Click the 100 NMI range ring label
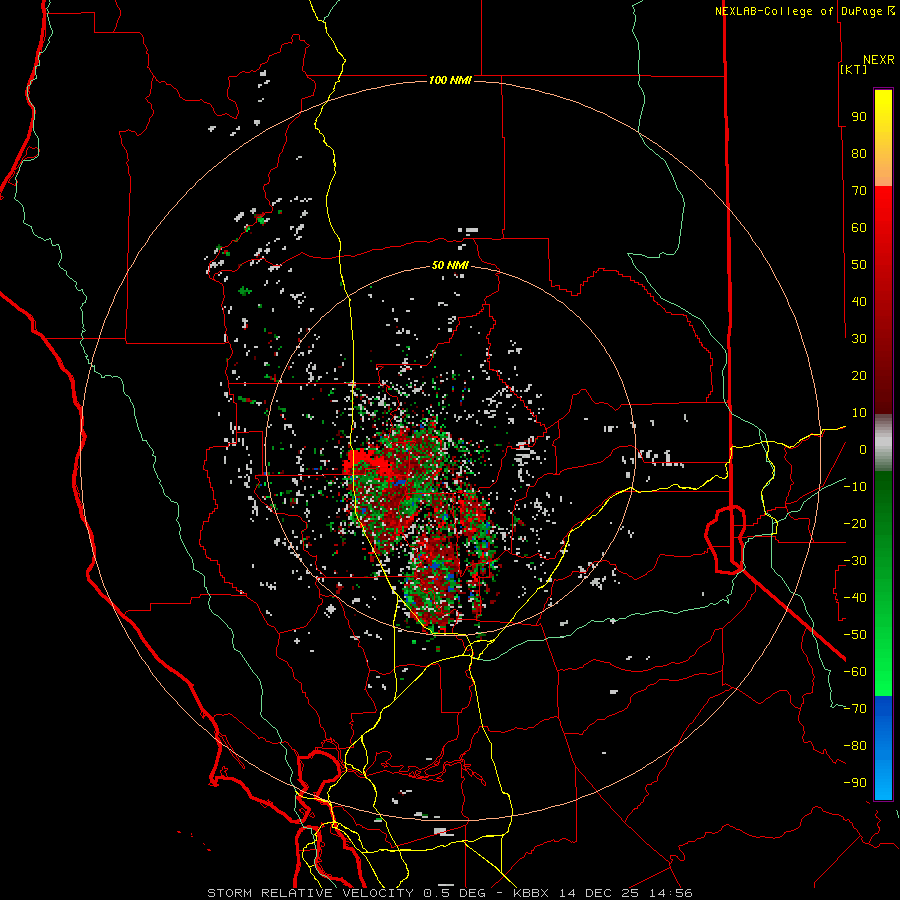Screen dimensions: 900x900 (450, 80)
